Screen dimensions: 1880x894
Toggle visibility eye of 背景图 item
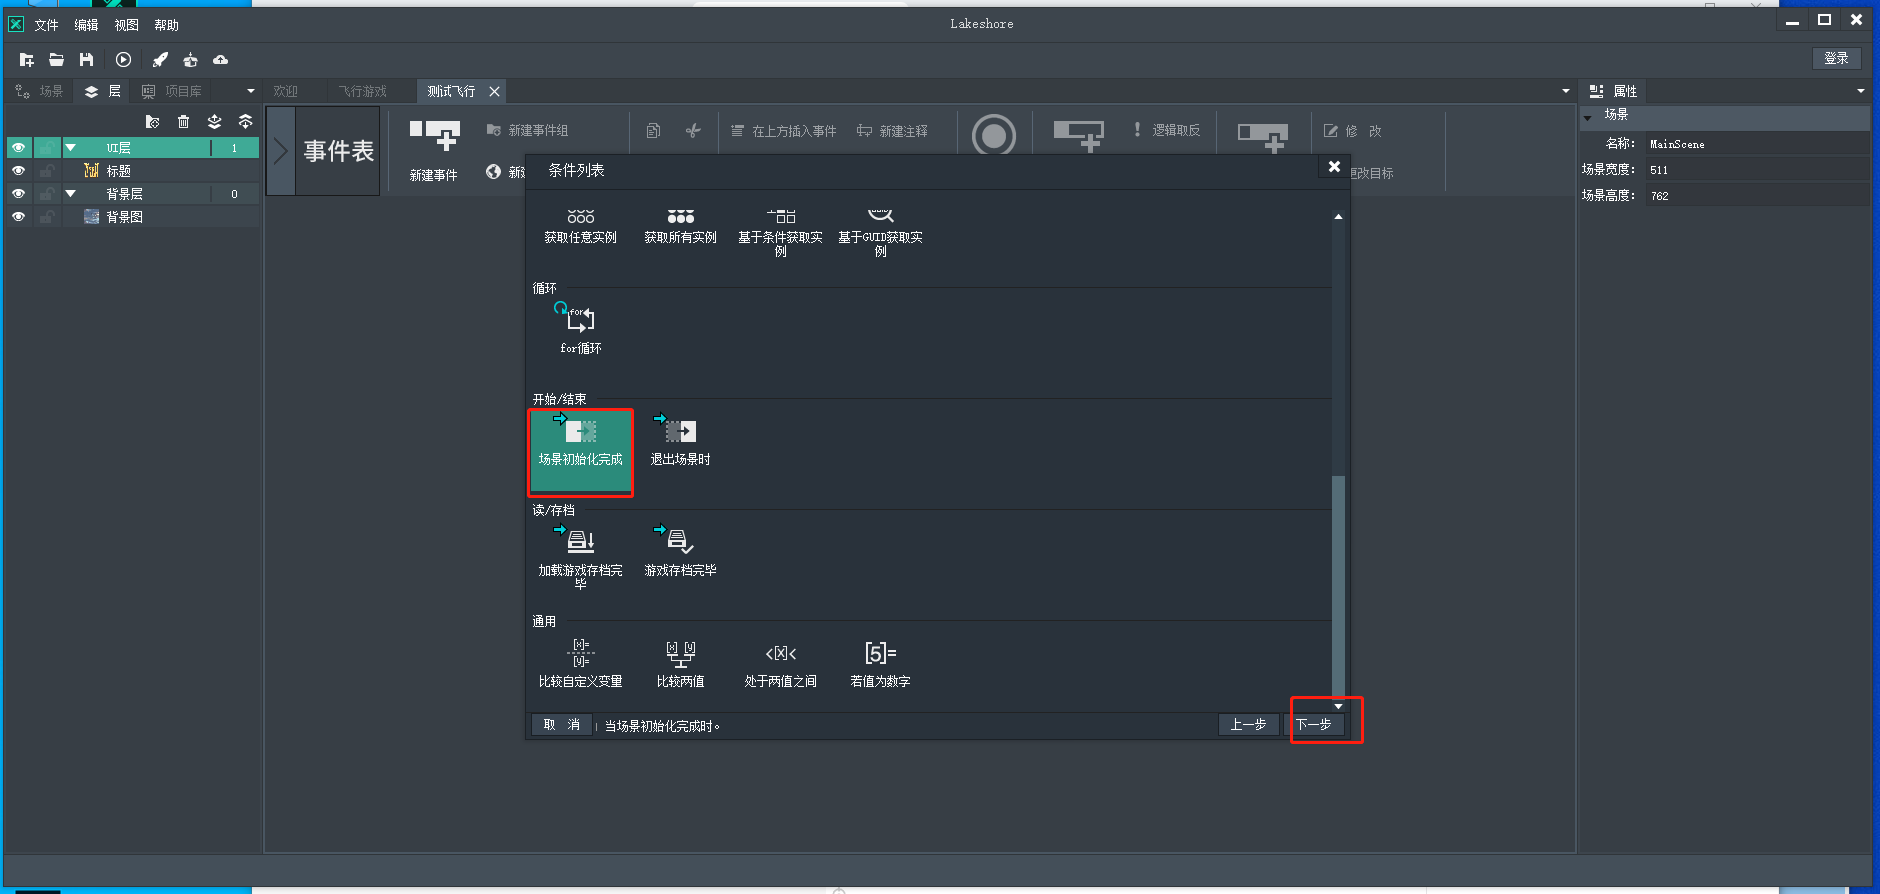[x=18, y=217]
